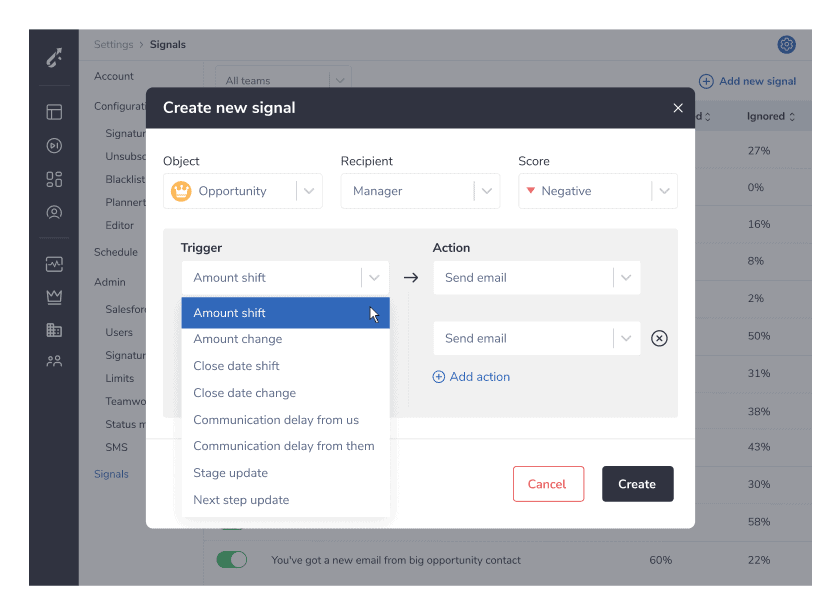Open the layout panel icon in the sidebar
Viewport: 840px width, 616px height.
tap(54, 112)
